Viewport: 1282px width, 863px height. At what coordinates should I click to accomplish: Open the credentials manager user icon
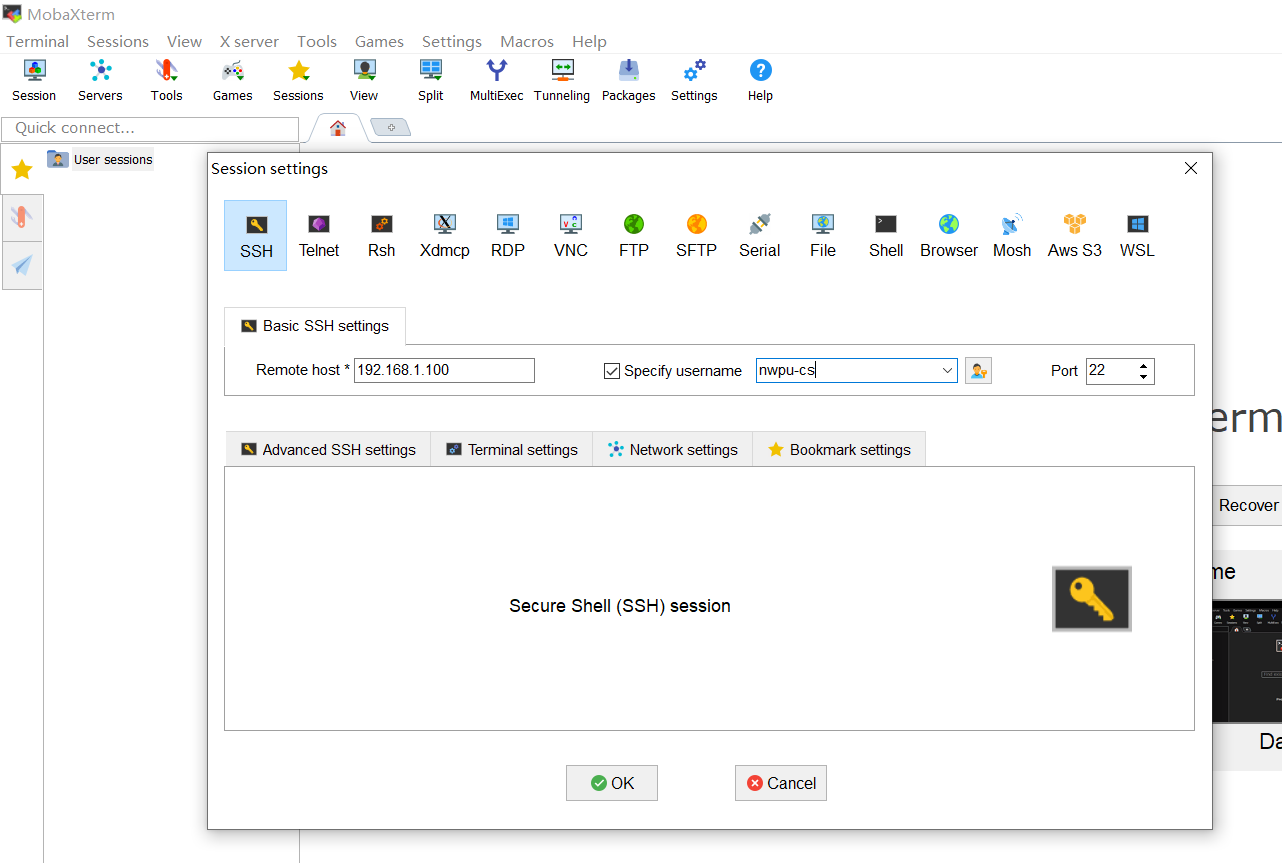978,371
